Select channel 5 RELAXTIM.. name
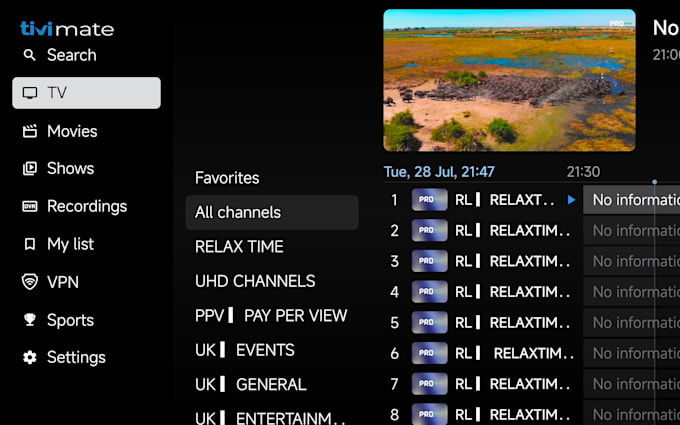The image size is (680, 425). pyautogui.click(x=513, y=323)
